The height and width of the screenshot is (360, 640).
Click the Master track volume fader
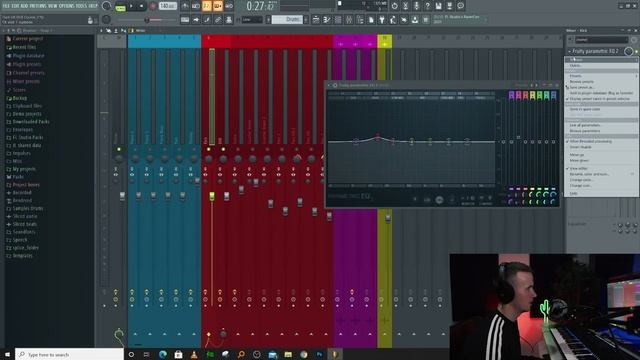click(122, 196)
